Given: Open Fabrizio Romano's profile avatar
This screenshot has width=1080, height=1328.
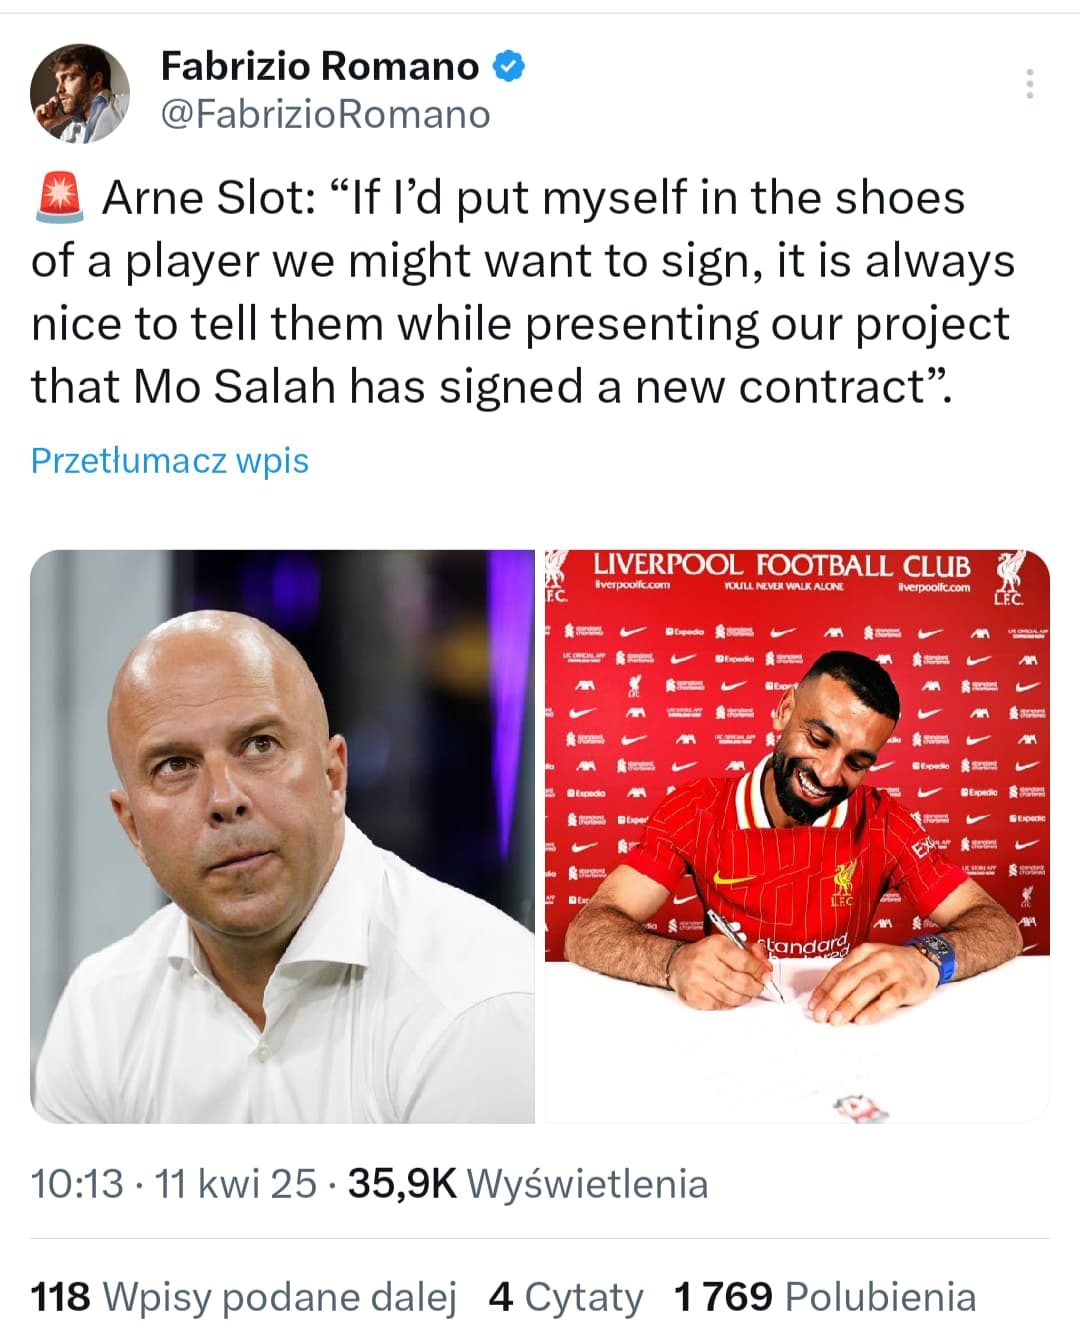Looking at the screenshot, I should click(x=80, y=92).
